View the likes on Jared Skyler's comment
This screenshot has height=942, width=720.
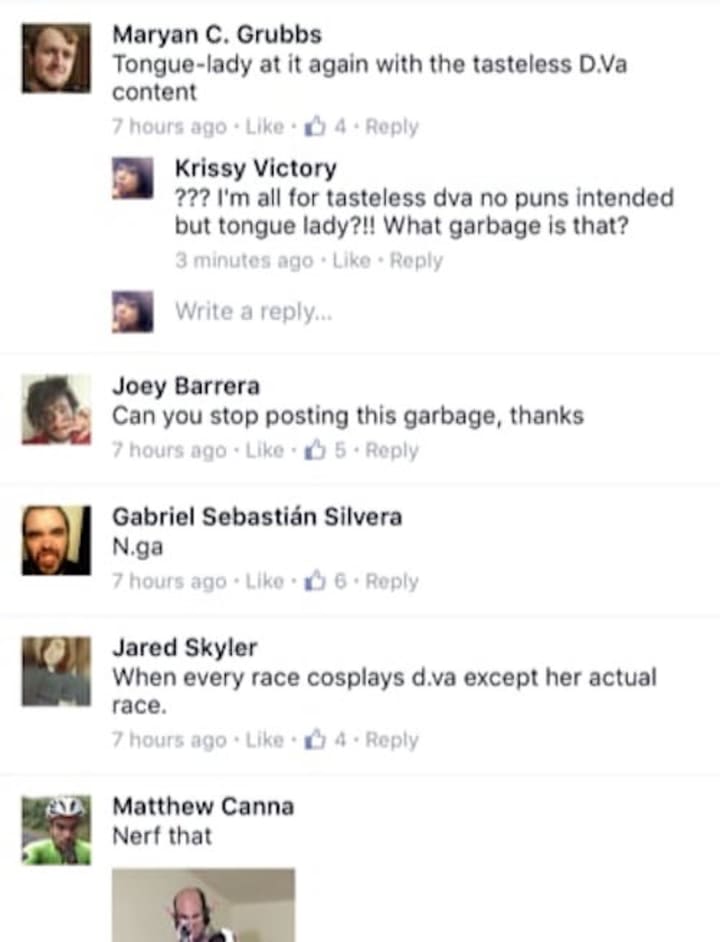coord(325,740)
